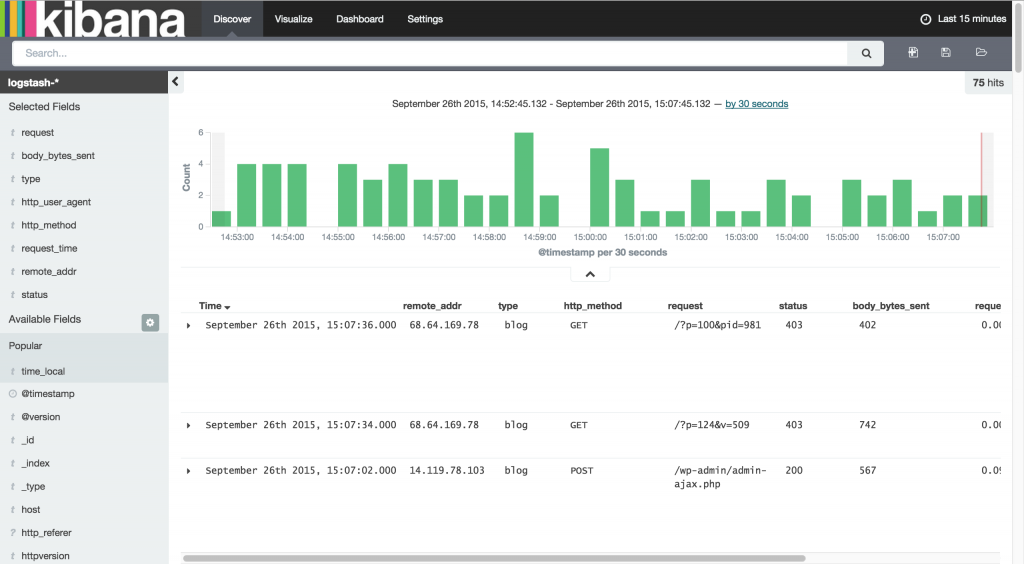Click question icon beside http_referer field

[x=12, y=533]
